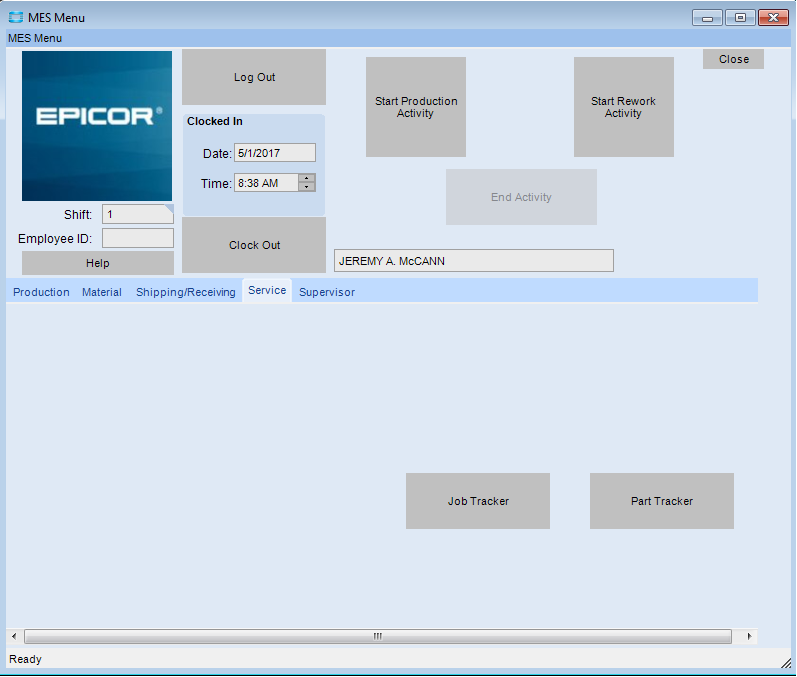Click the gray Close button
The height and width of the screenshot is (677, 797).
pos(733,59)
